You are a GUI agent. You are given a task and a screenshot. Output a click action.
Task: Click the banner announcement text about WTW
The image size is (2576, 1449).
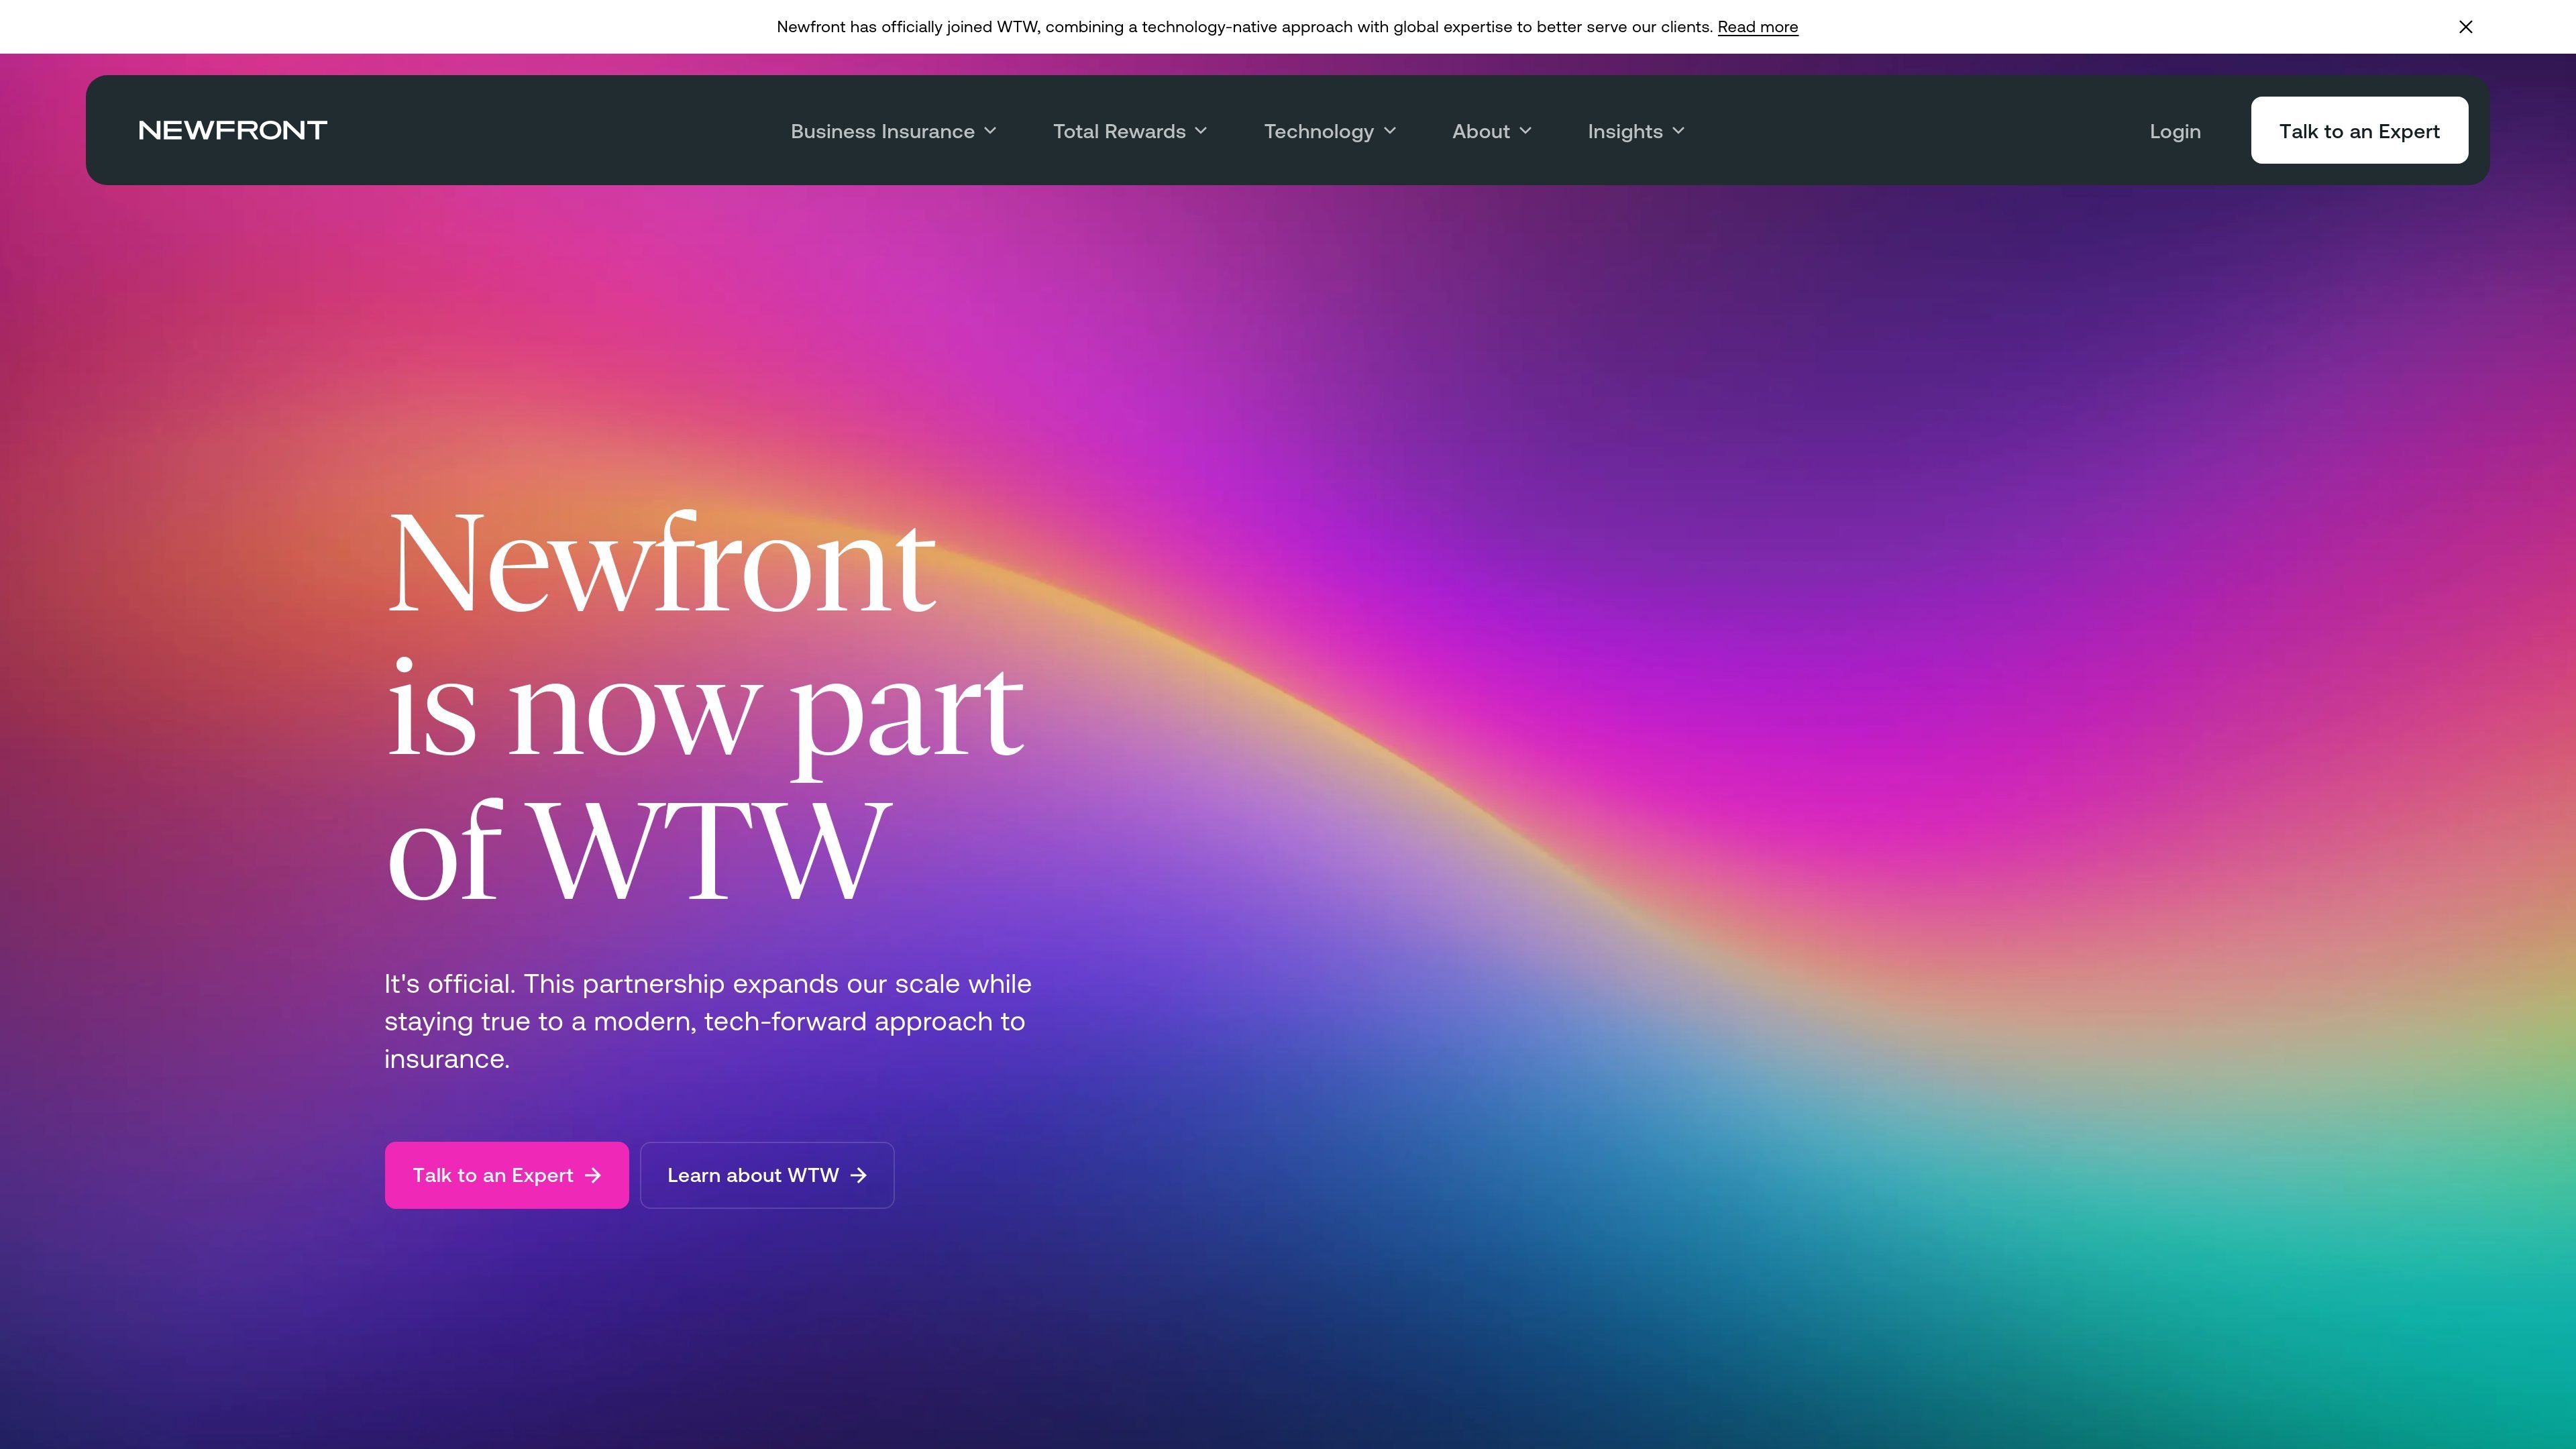point(1245,27)
